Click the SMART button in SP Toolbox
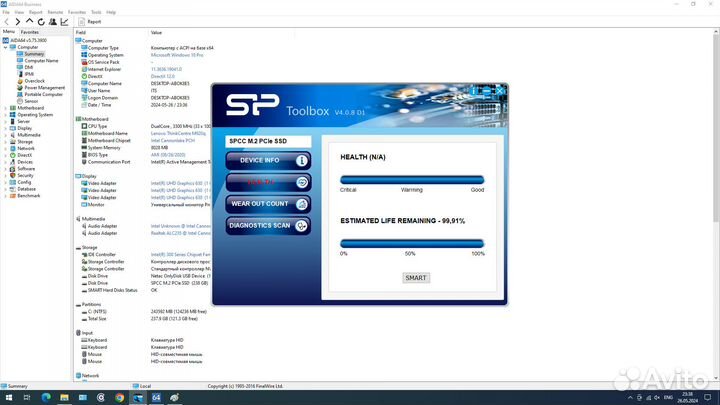The width and height of the screenshot is (720, 405). pyautogui.click(x=416, y=278)
